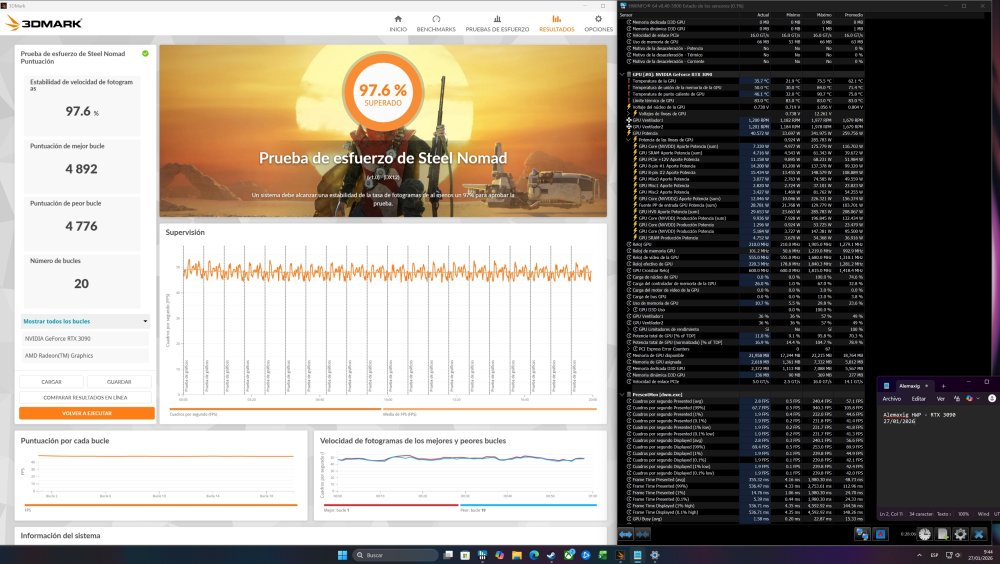Click the red 'Mejor: bucle' legend bar
Screen dimensions: 1000x564
click(x=391, y=505)
